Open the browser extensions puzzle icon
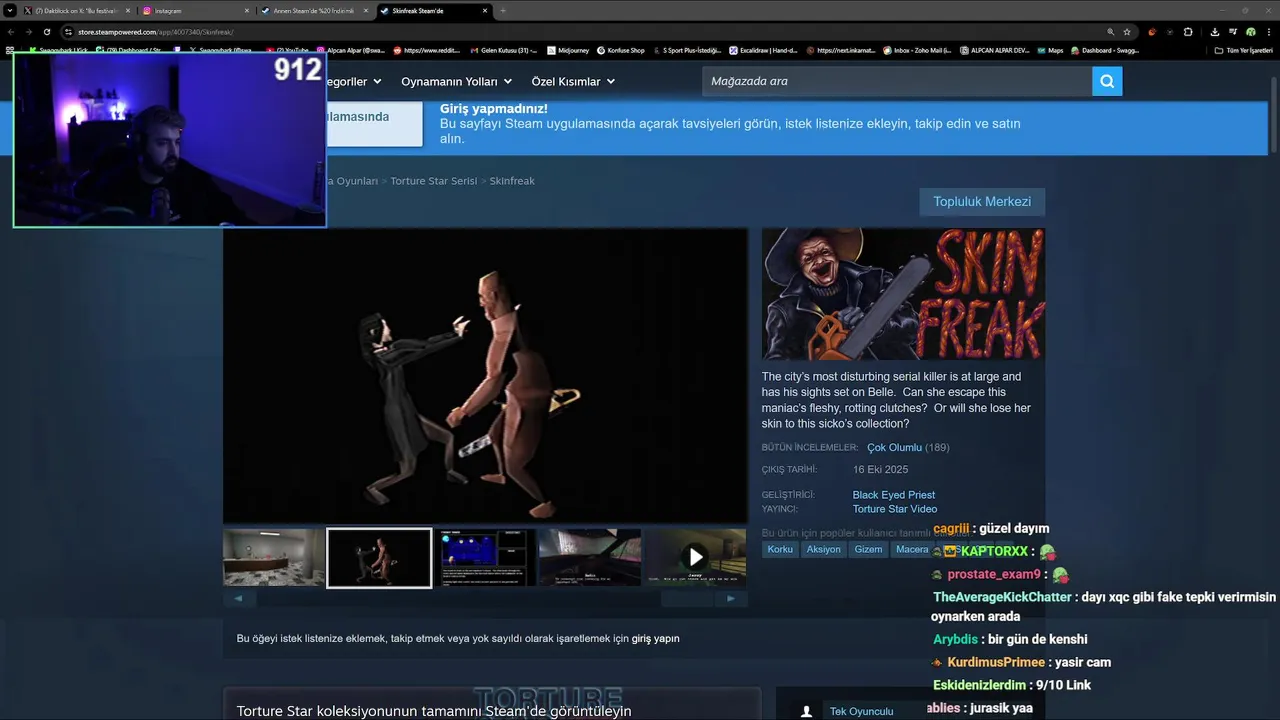Screen dimensions: 1280x720 pos(1188,32)
